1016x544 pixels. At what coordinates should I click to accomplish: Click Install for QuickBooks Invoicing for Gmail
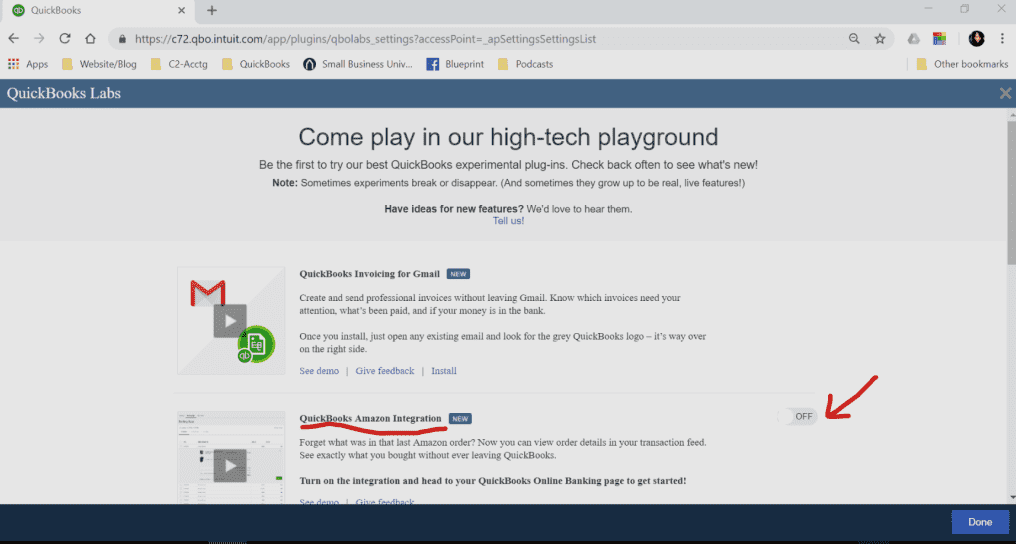[444, 371]
